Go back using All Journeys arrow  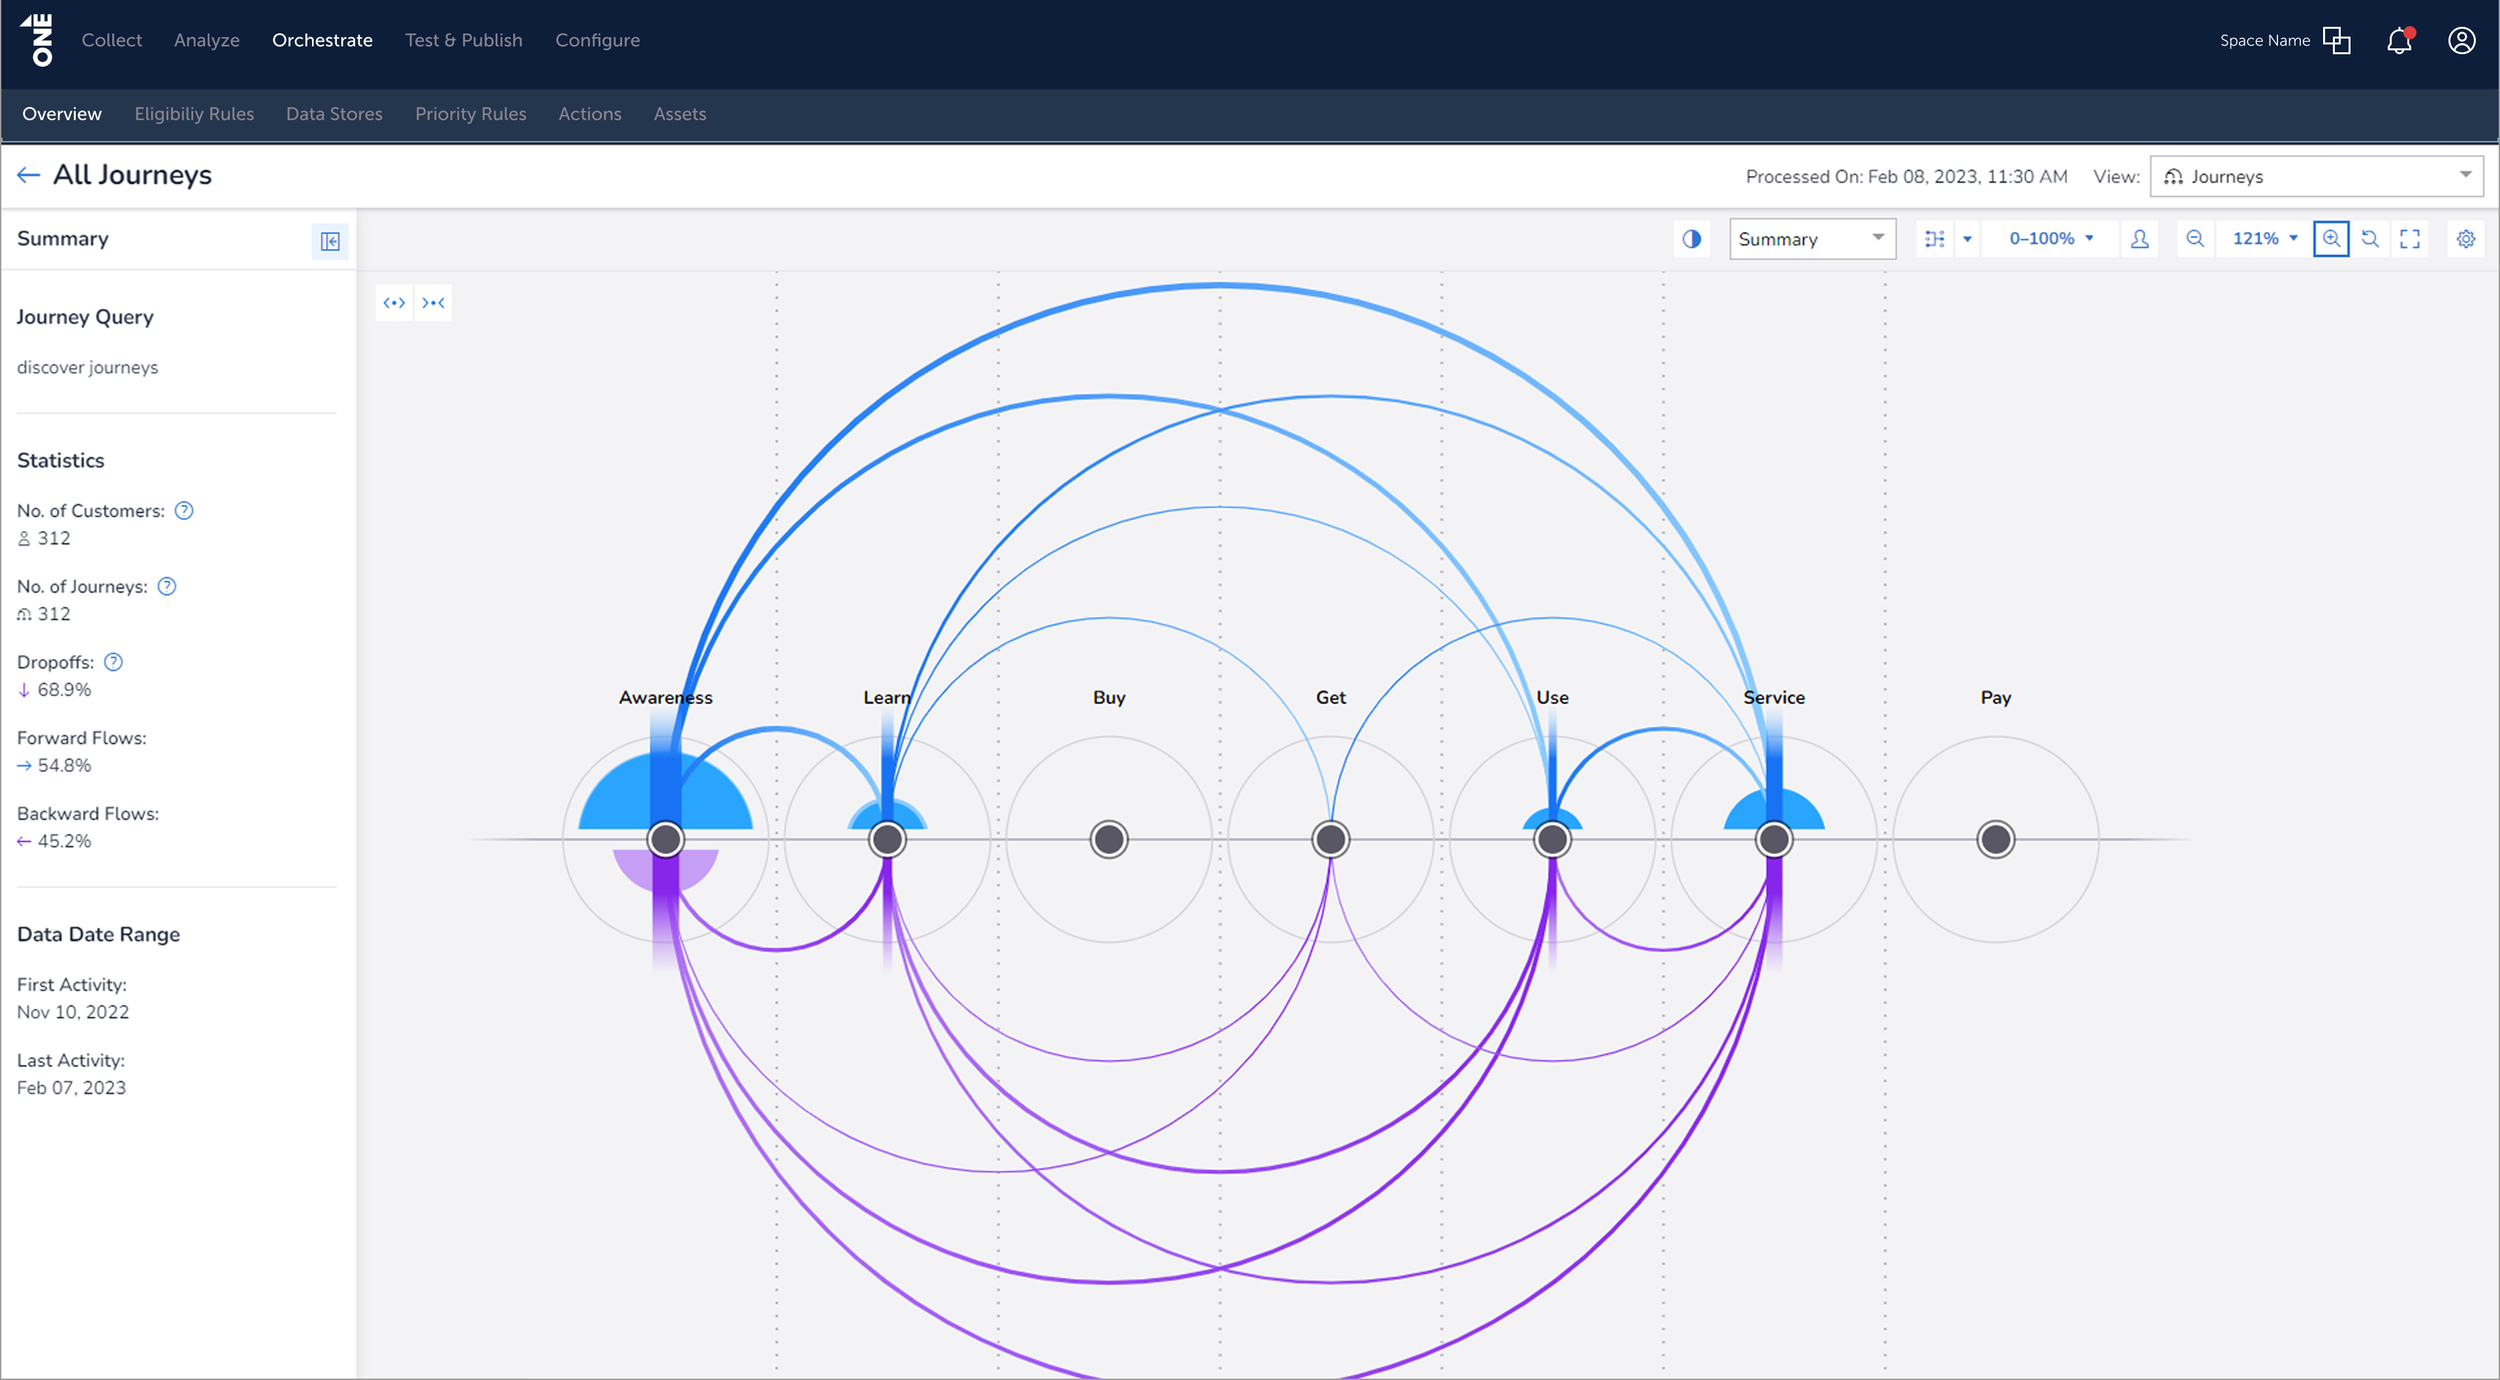28,176
